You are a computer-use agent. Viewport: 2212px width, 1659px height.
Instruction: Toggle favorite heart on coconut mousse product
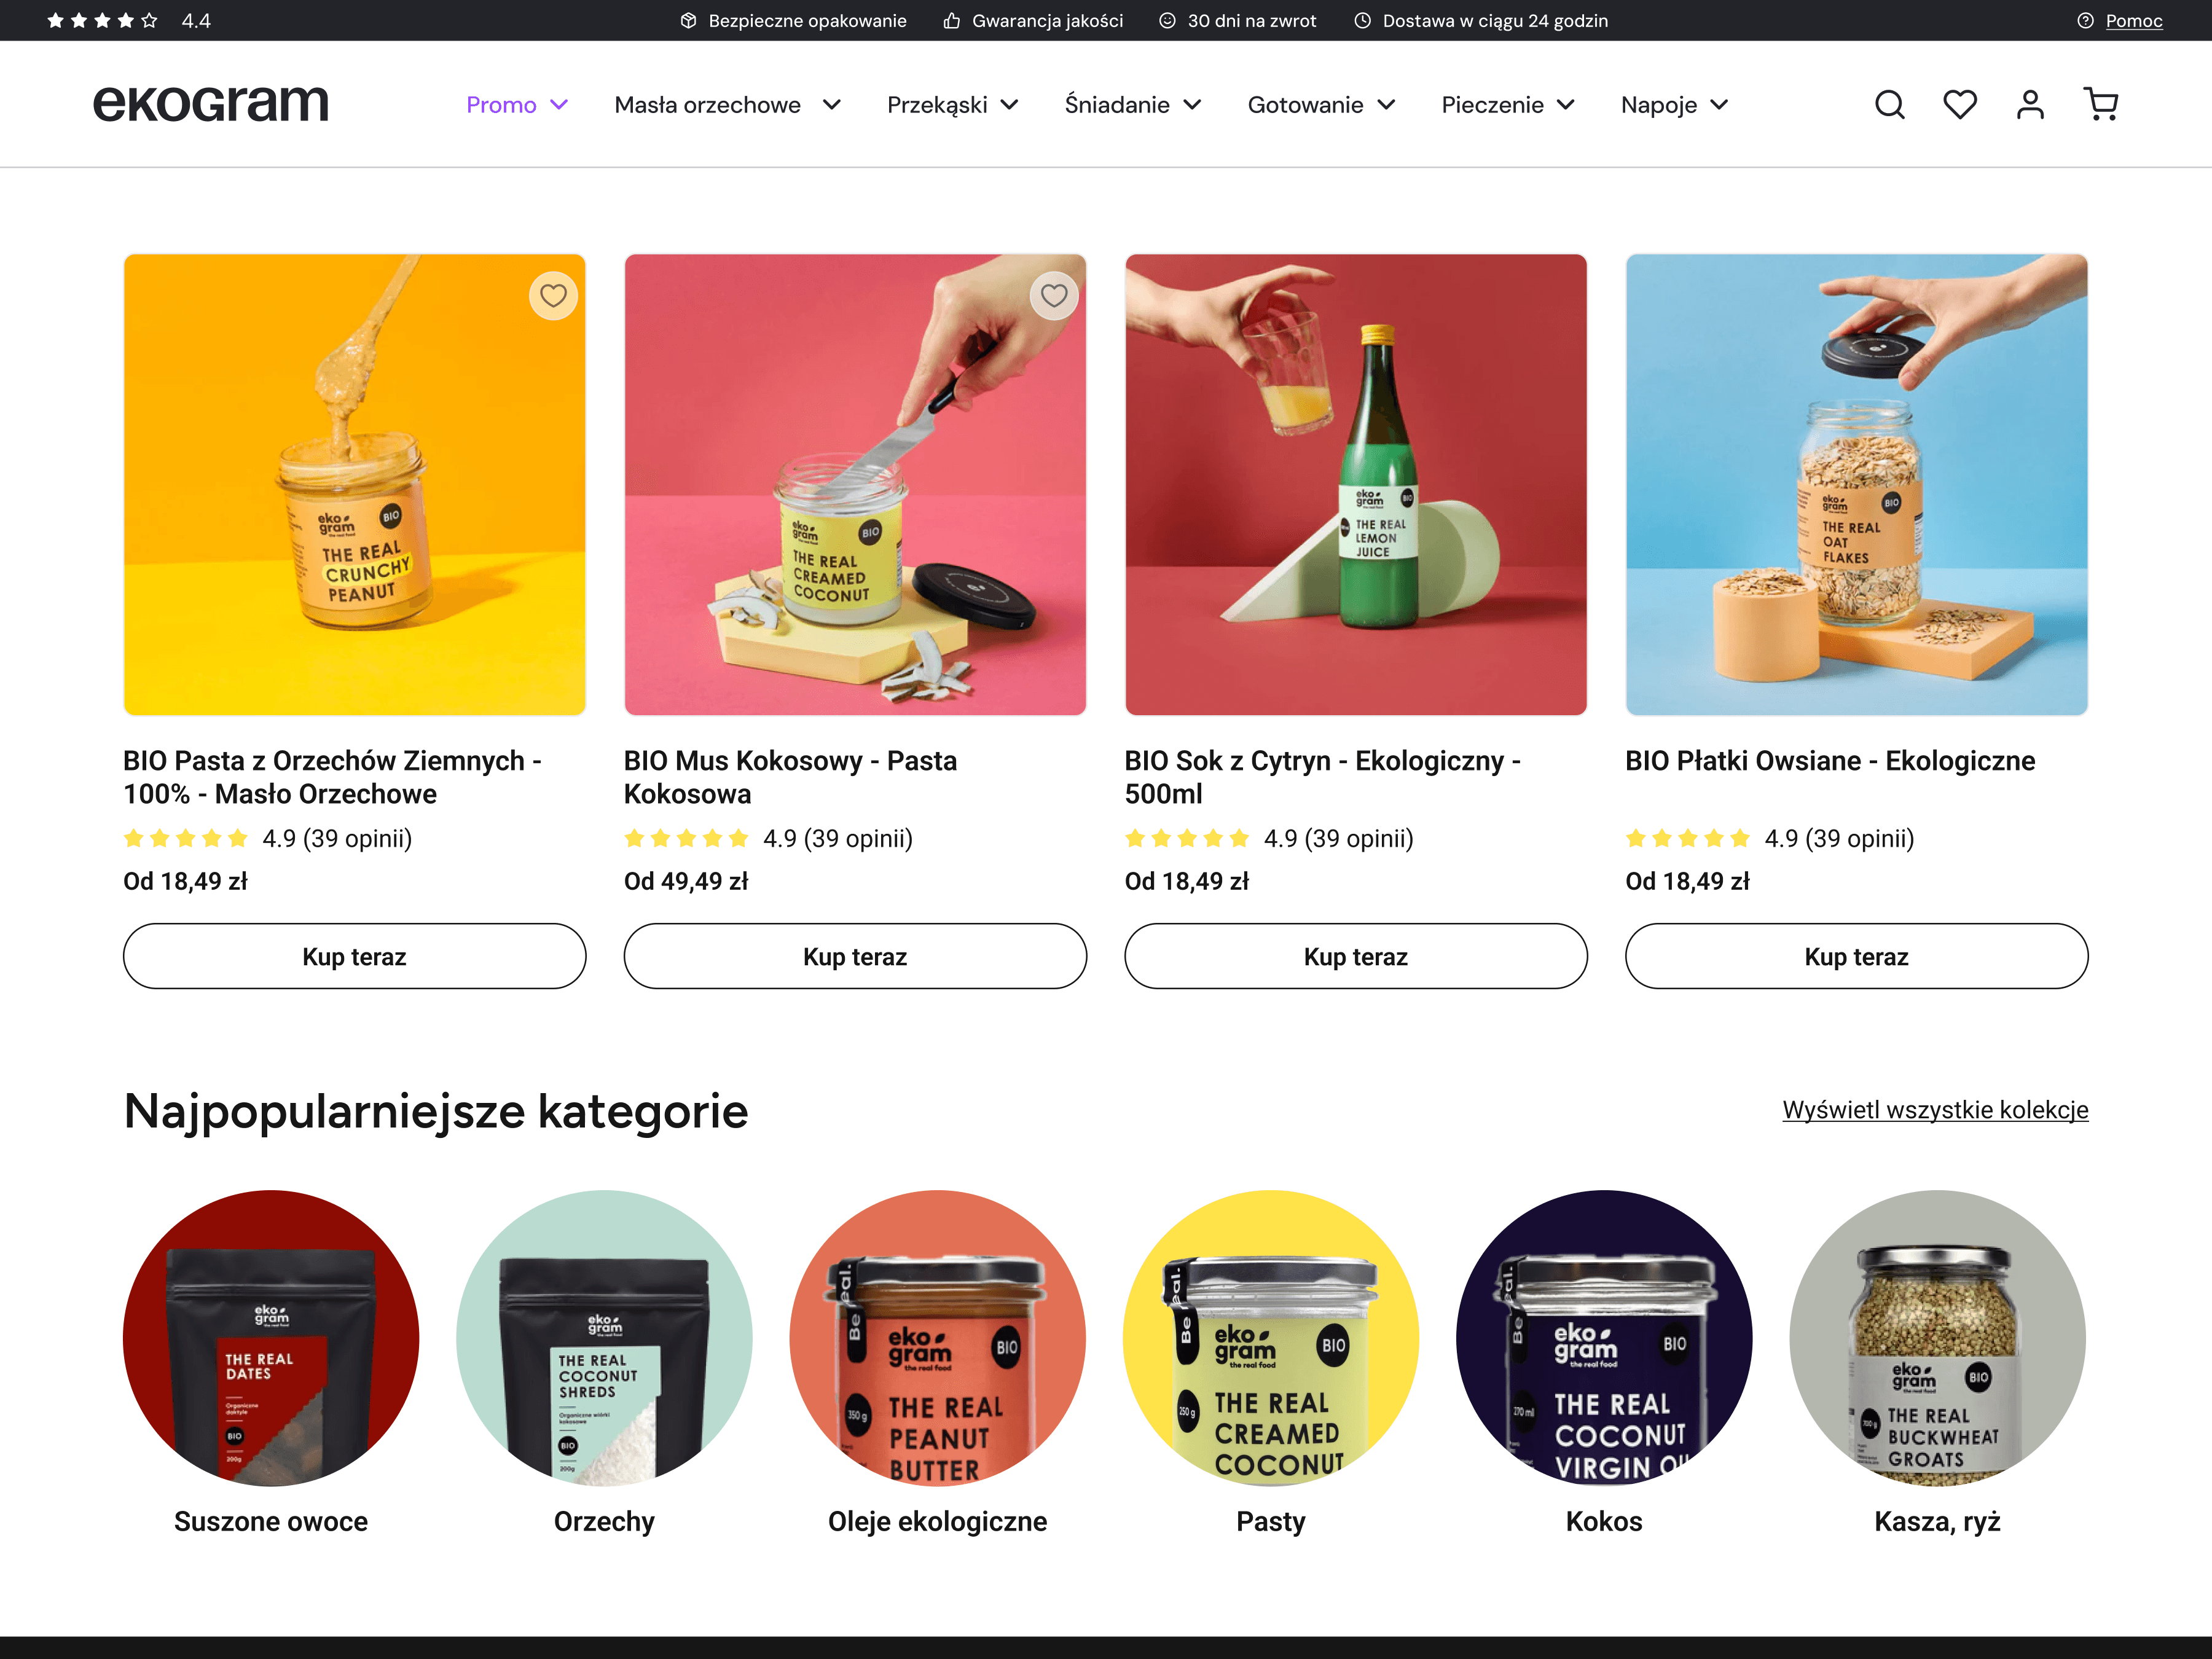[1054, 295]
